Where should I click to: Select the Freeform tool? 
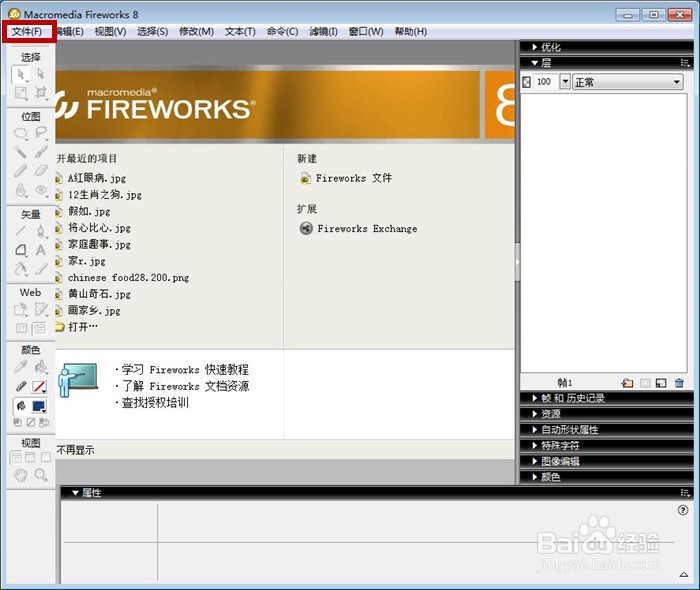click(21, 269)
